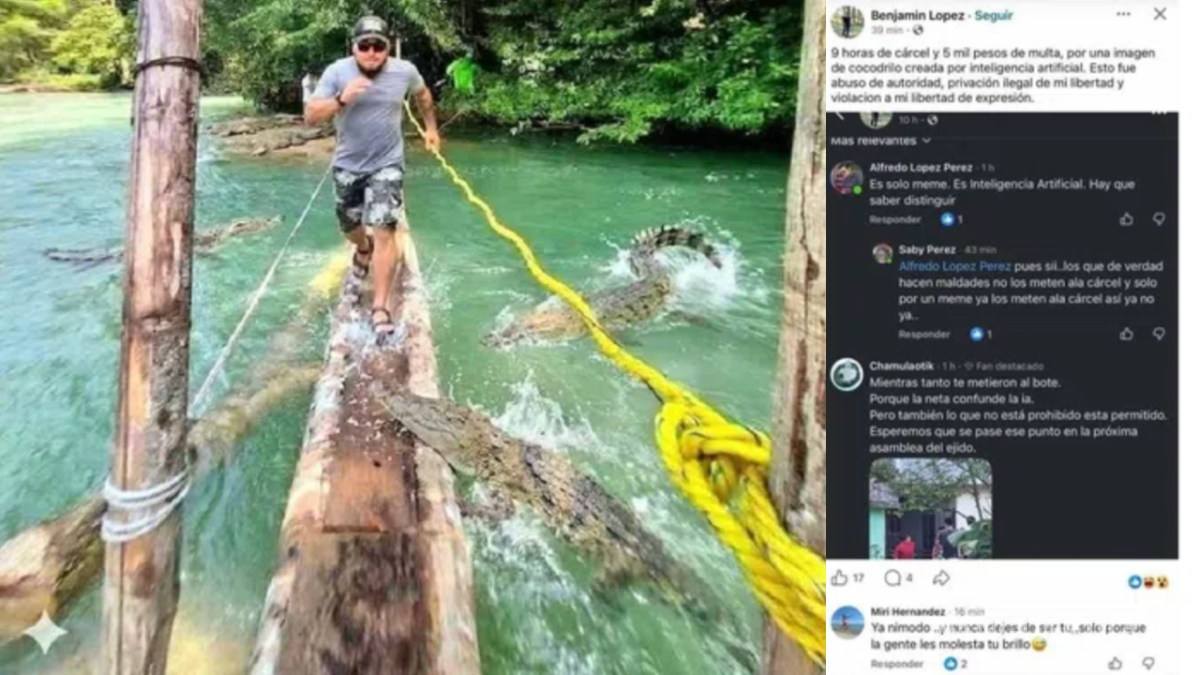Open the three-dot options menu on the post

click(x=1124, y=14)
